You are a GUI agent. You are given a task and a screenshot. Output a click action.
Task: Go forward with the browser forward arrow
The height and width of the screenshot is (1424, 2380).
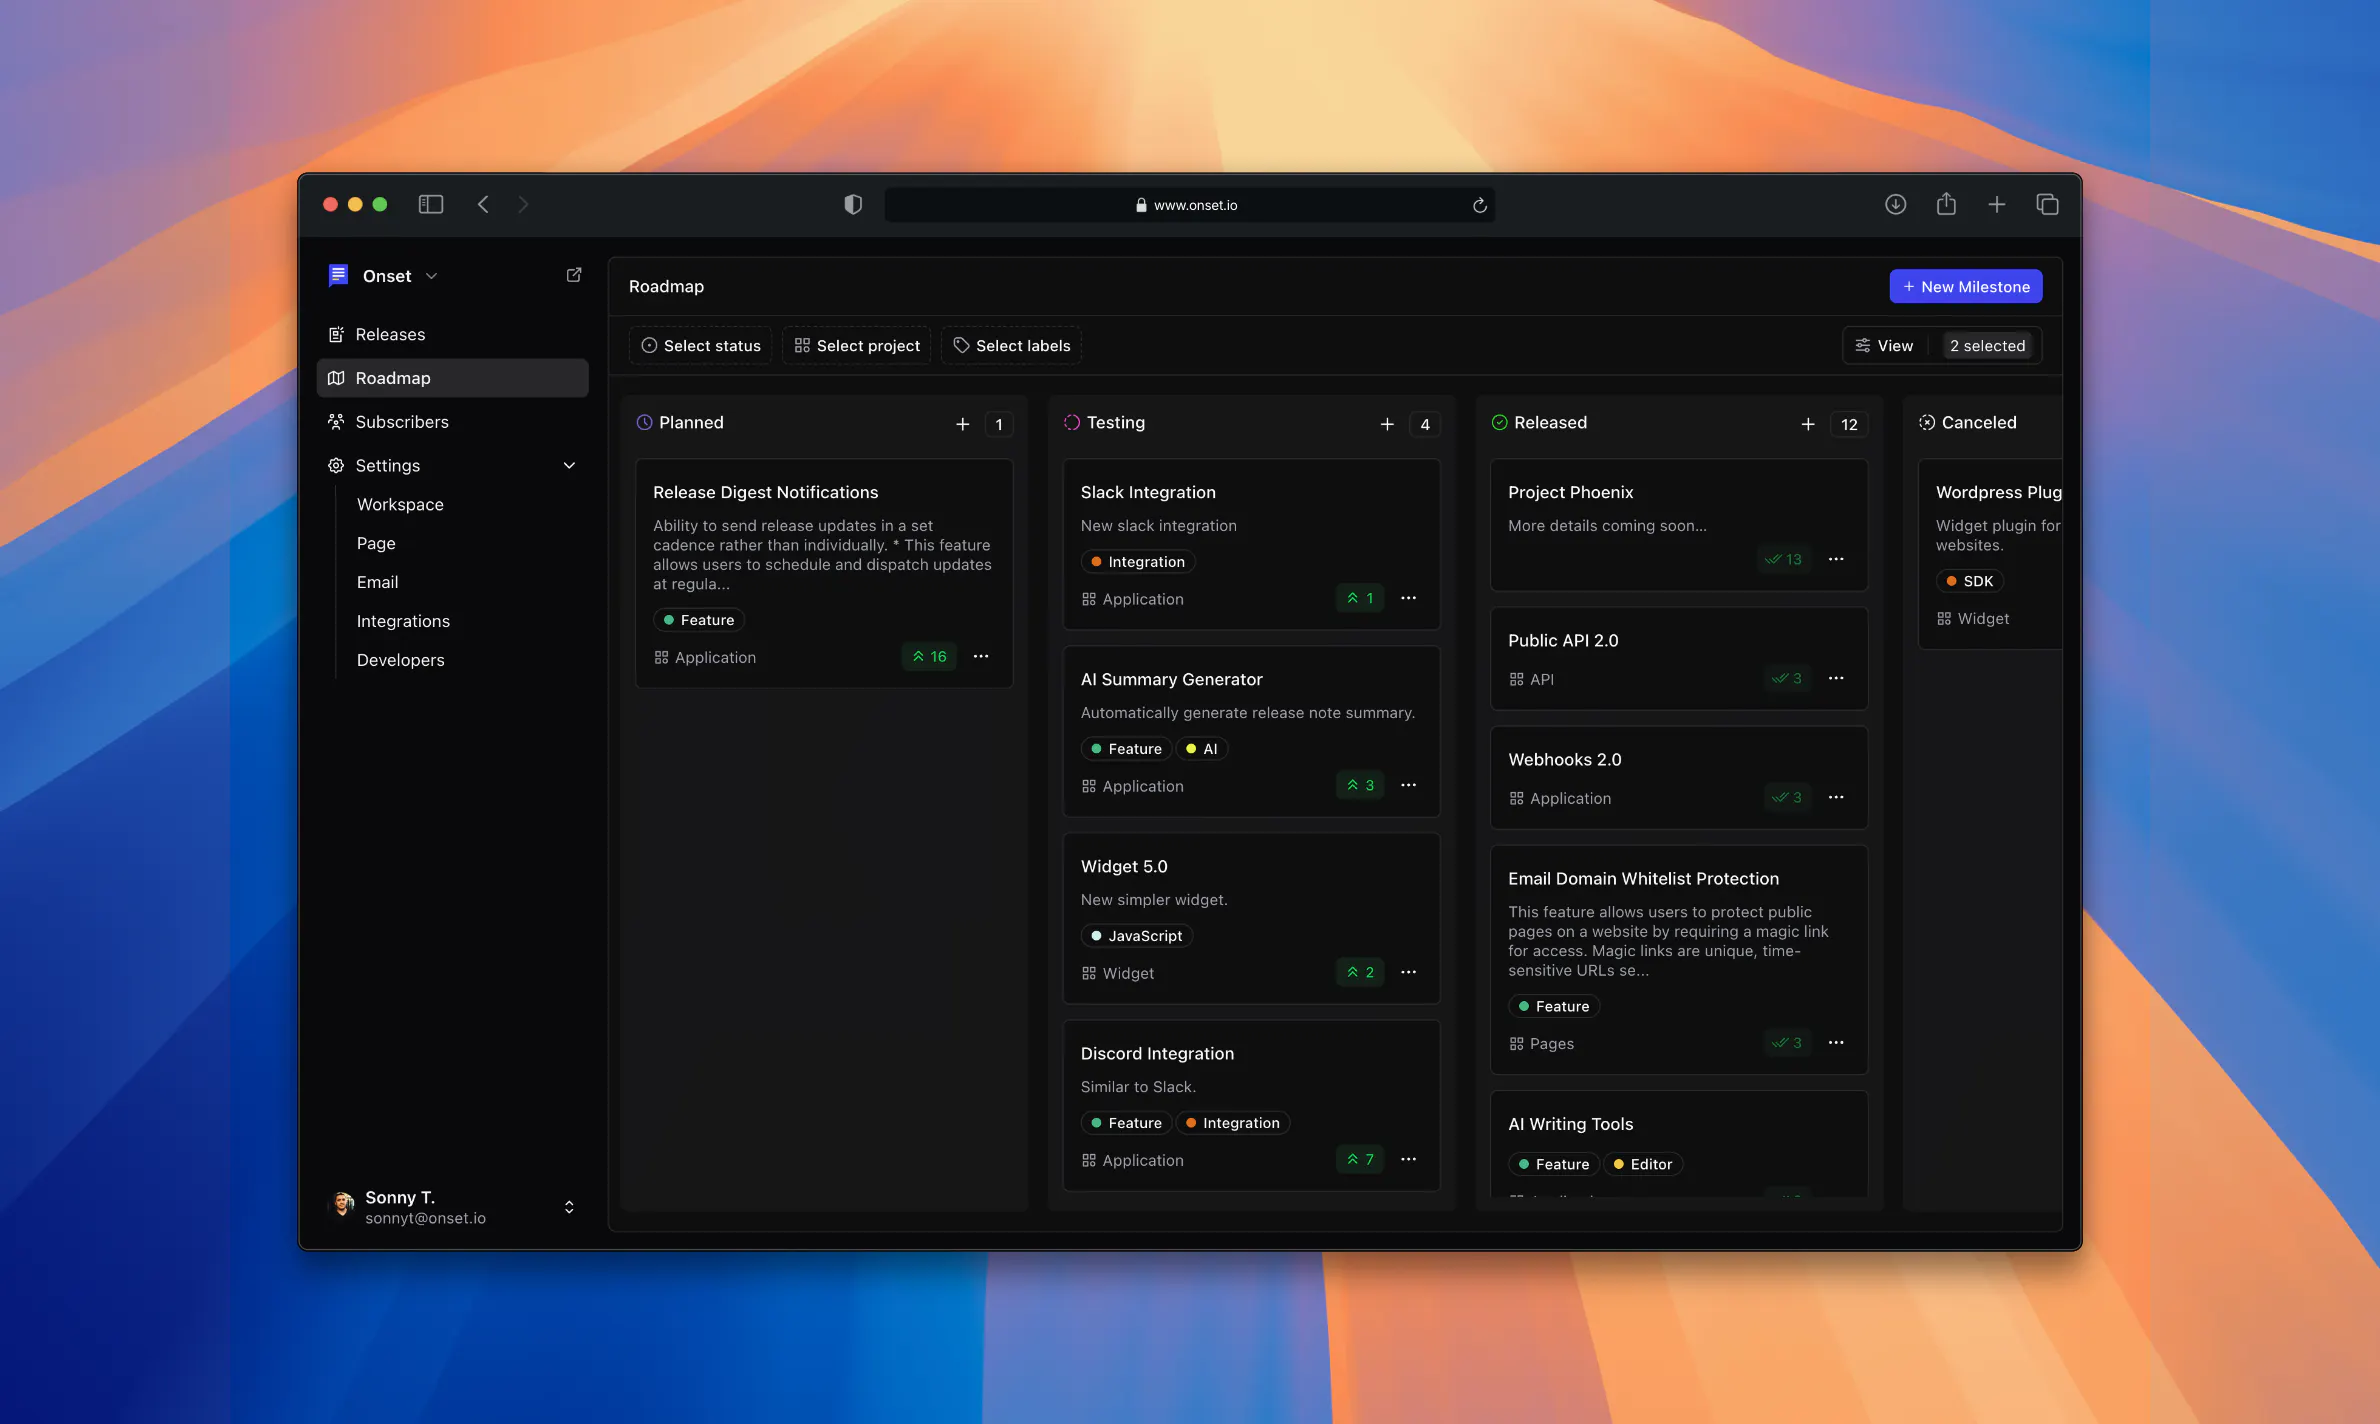point(523,204)
